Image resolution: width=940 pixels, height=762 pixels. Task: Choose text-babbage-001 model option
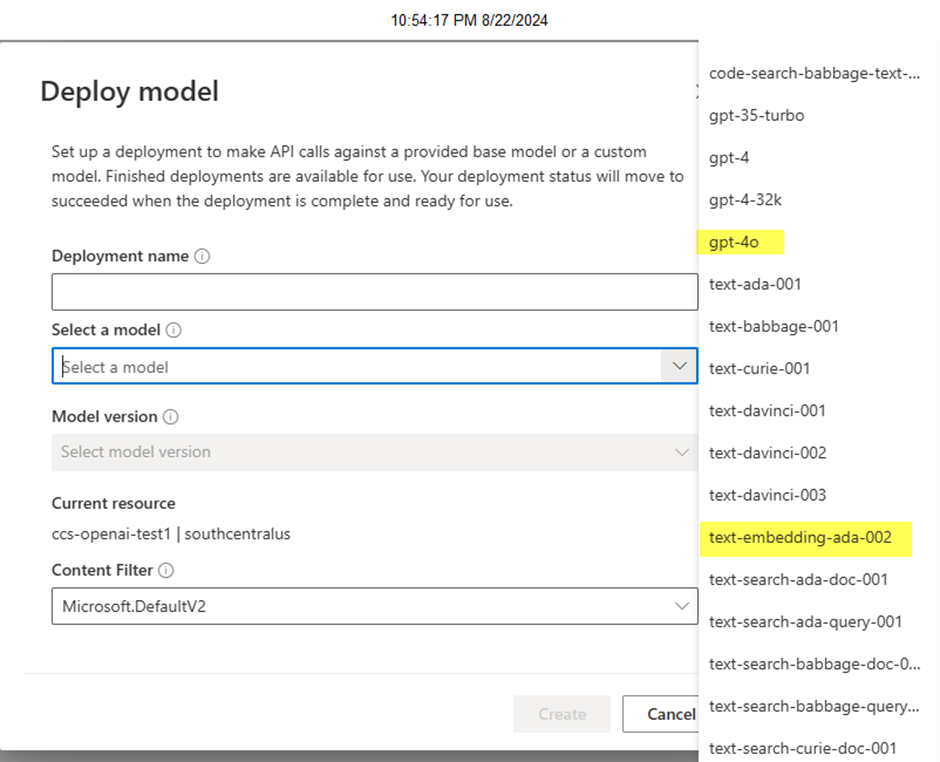tap(773, 327)
